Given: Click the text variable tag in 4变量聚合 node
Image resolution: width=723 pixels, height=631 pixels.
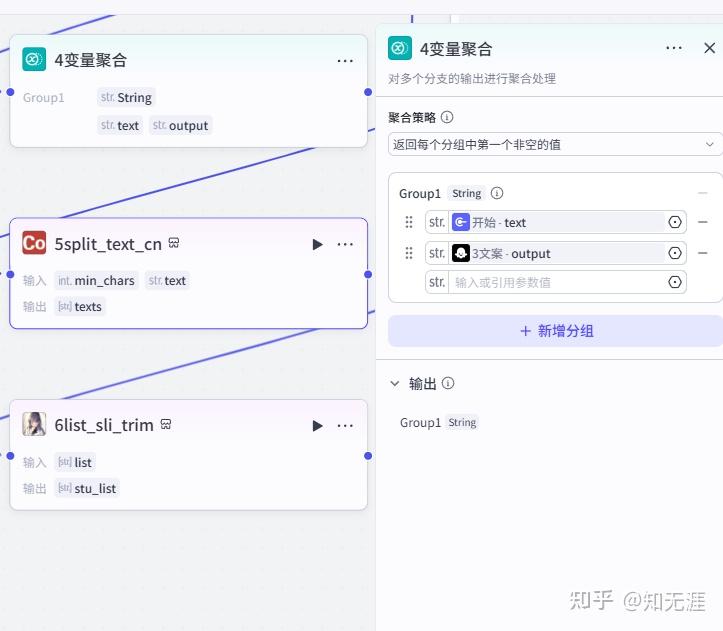Looking at the screenshot, I should [x=120, y=125].
